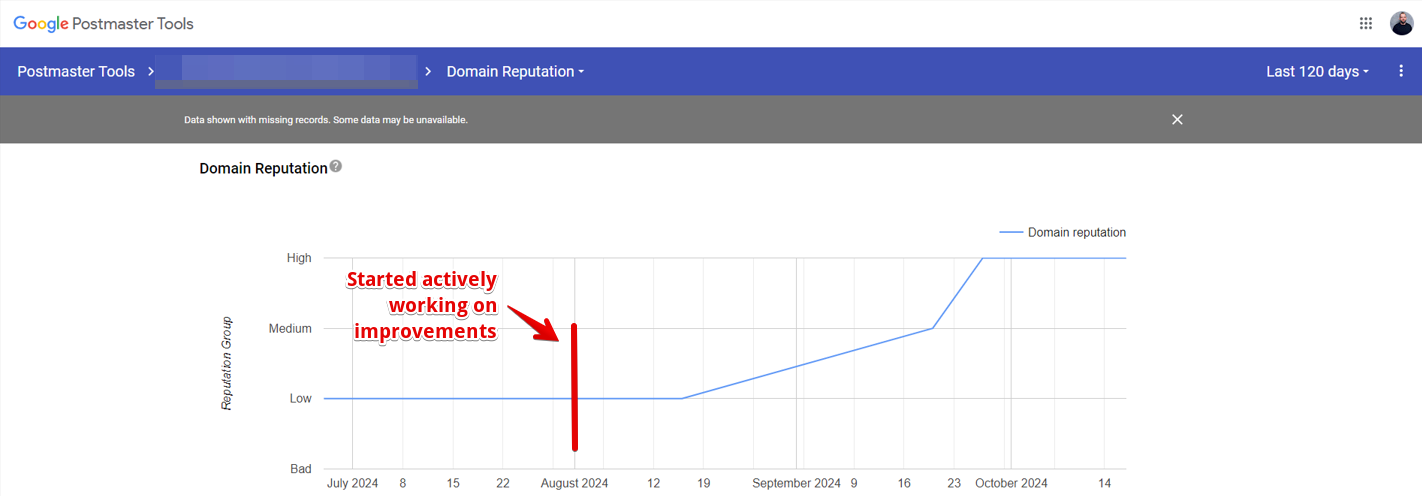Open the three-dot more options menu
Viewport: 1422px width, 496px height.
[x=1401, y=71]
